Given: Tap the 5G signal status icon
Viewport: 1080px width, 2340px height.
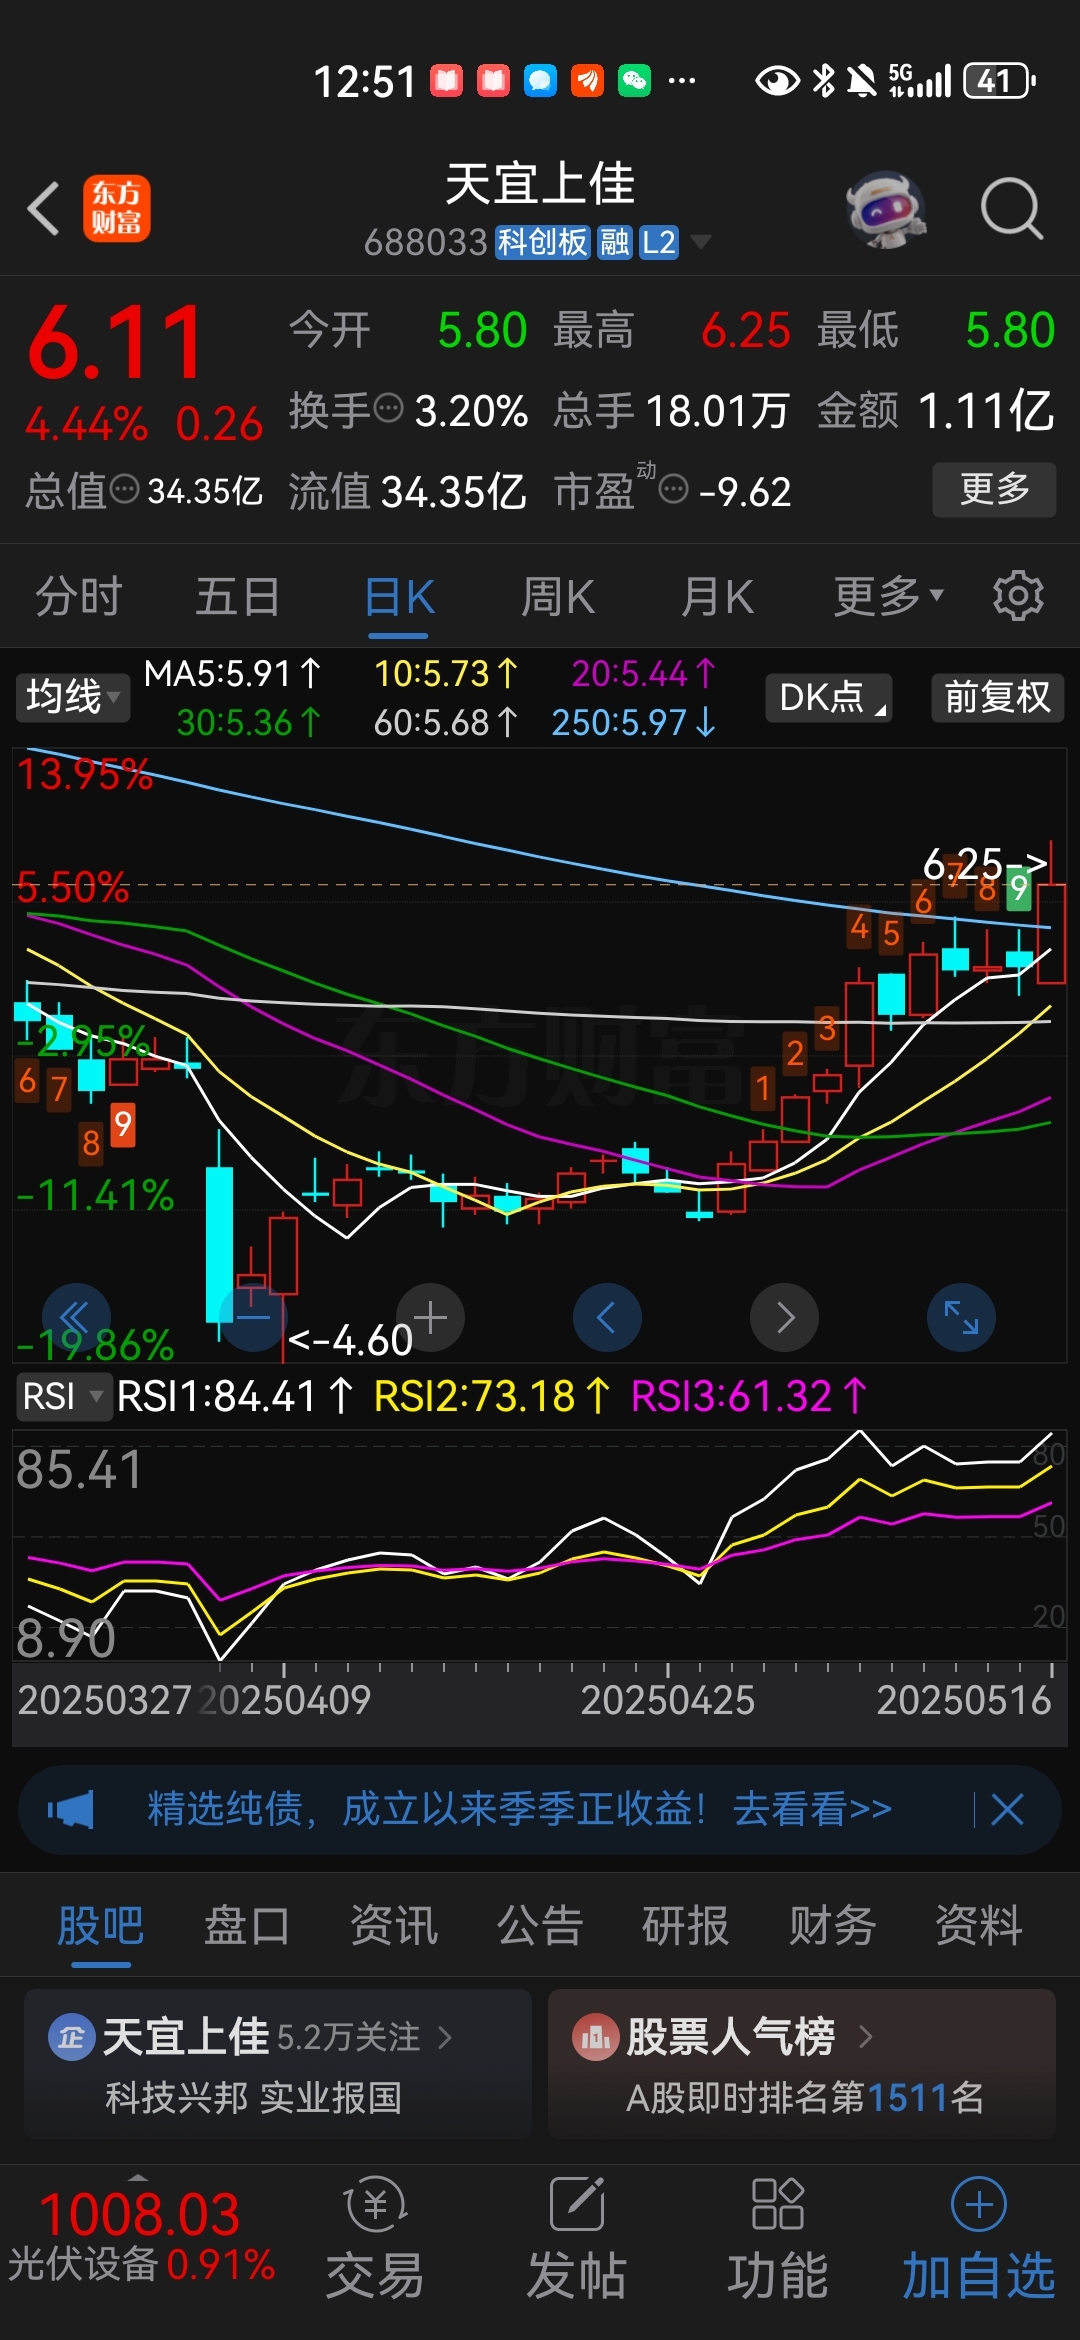Looking at the screenshot, I should 919,80.
